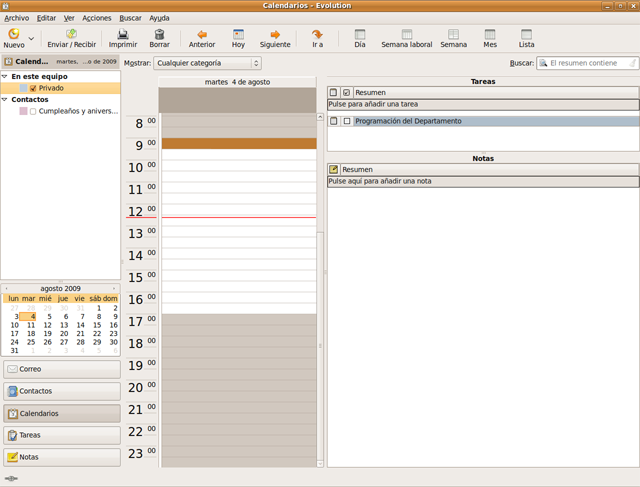
Task: Click the Borrar trash icon
Action: pos(159,34)
